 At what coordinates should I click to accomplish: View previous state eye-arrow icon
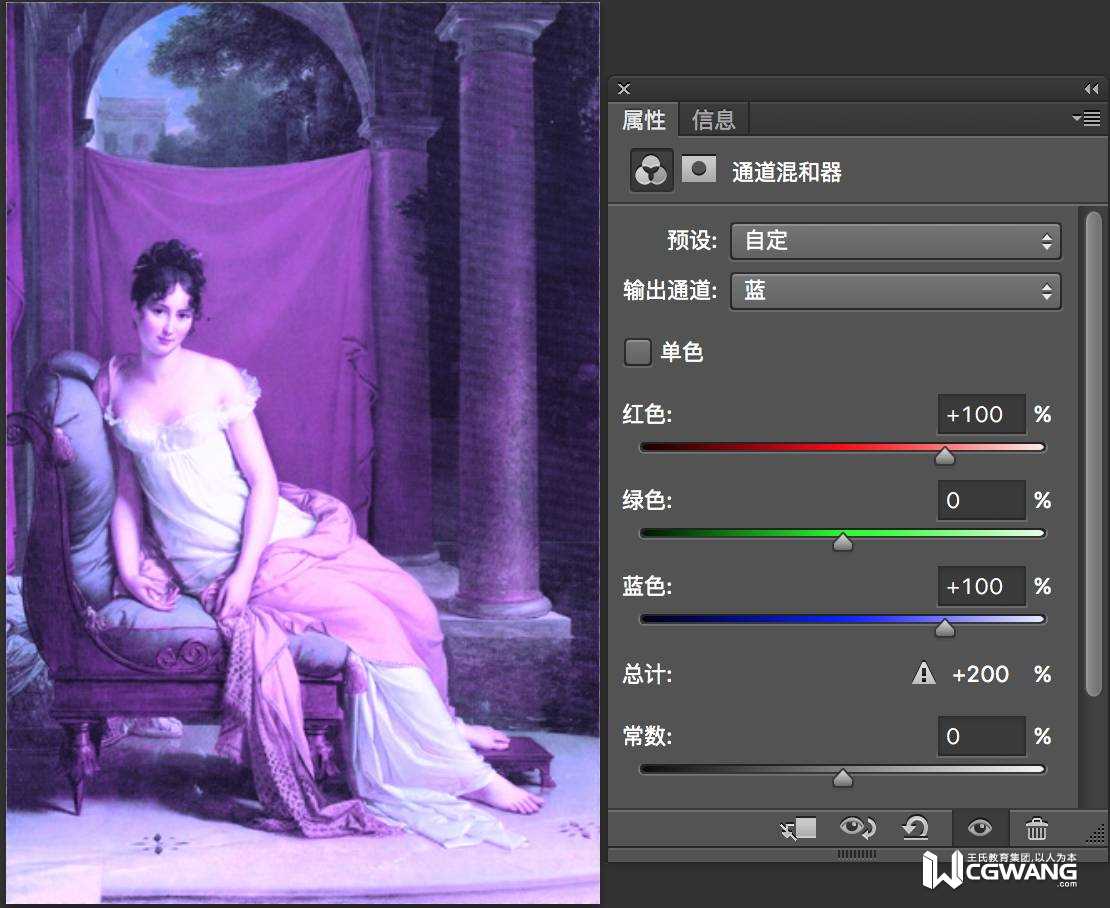click(857, 827)
